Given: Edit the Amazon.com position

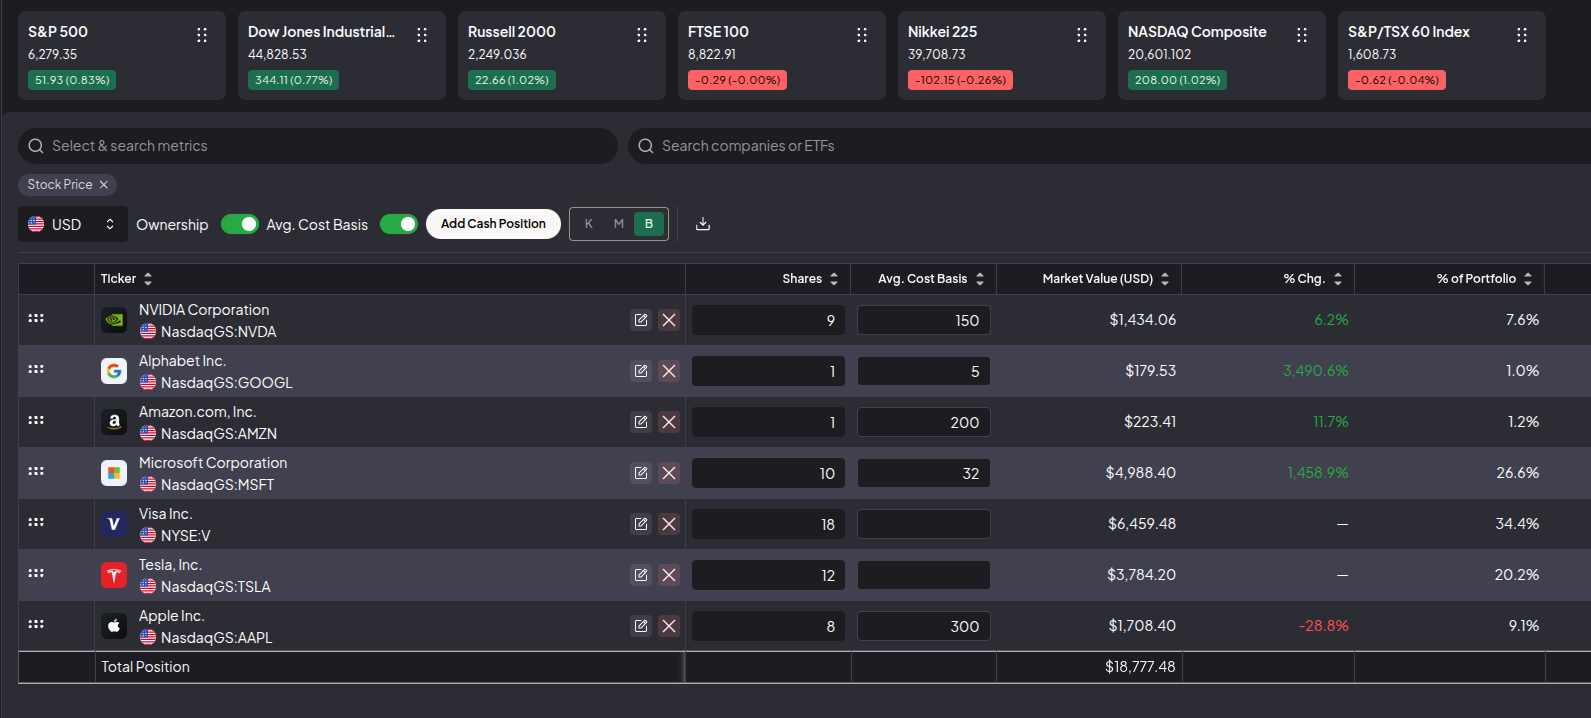Looking at the screenshot, I should click(x=641, y=422).
